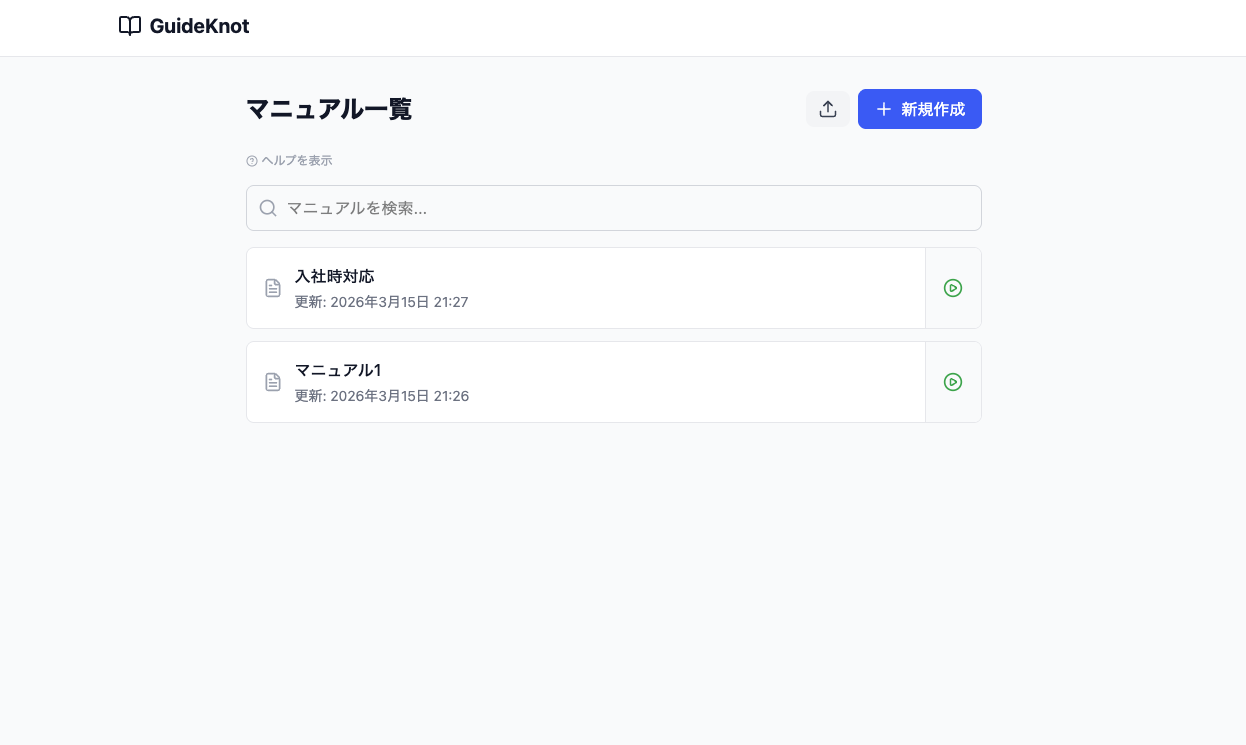The width and height of the screenshot is (1246, 745).
Task: Open the マニュアル一覧 heading area
Action: 329,110
